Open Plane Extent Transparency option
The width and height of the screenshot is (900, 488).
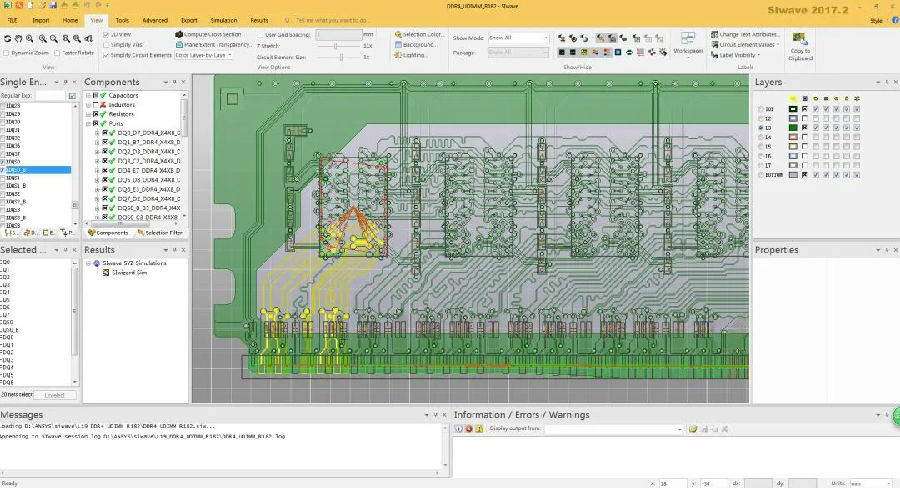pyautogui.click(x=216, y=45)
